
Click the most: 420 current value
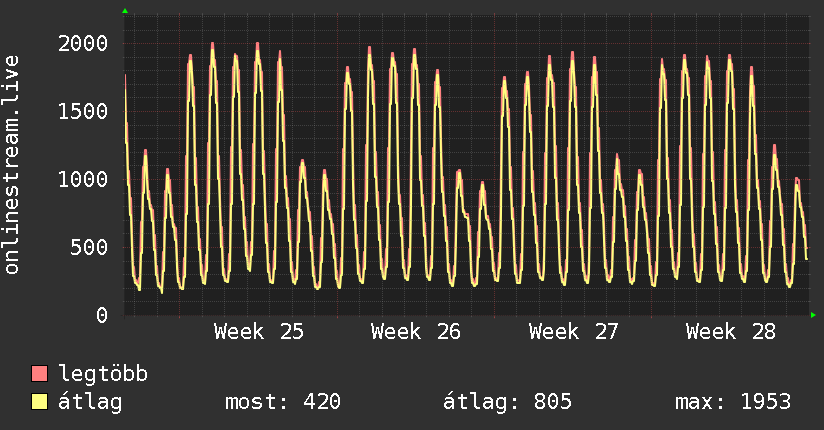(x=283, y=402)
